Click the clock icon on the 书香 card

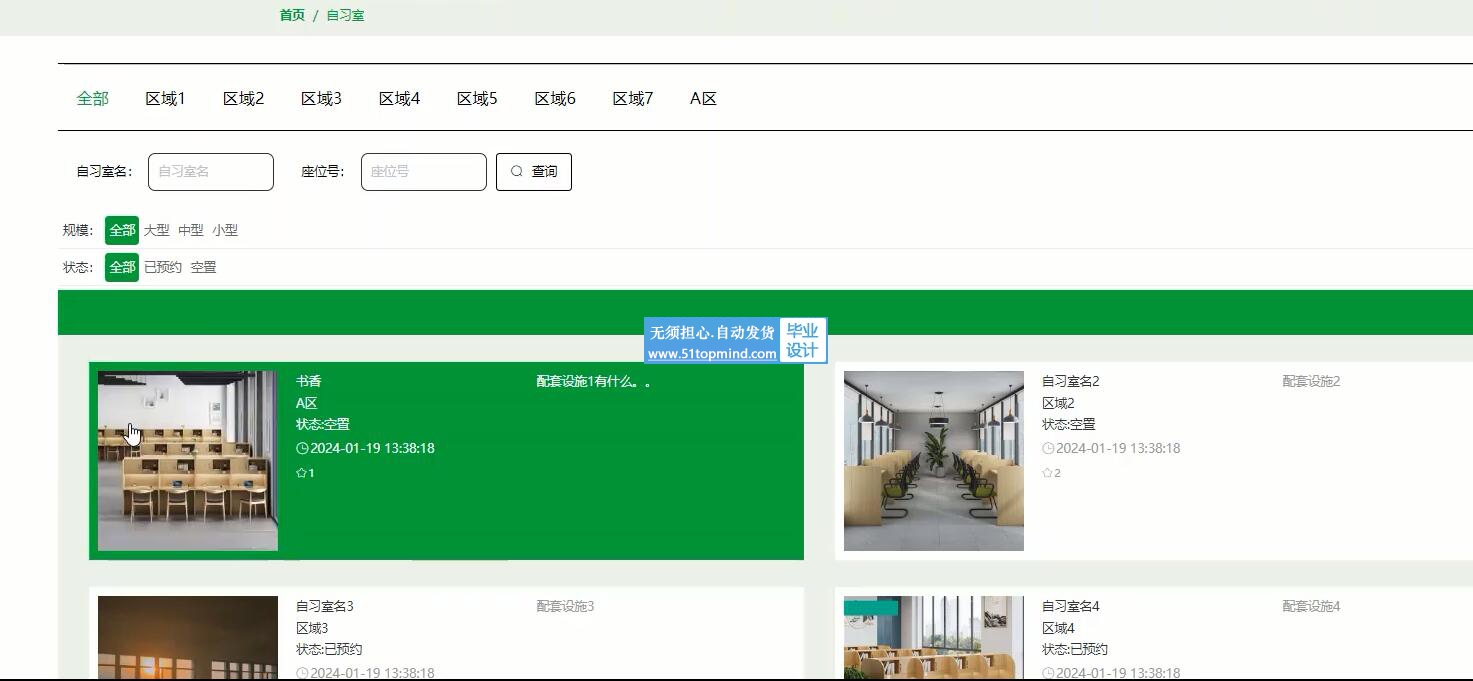click(x=302, y=448)
